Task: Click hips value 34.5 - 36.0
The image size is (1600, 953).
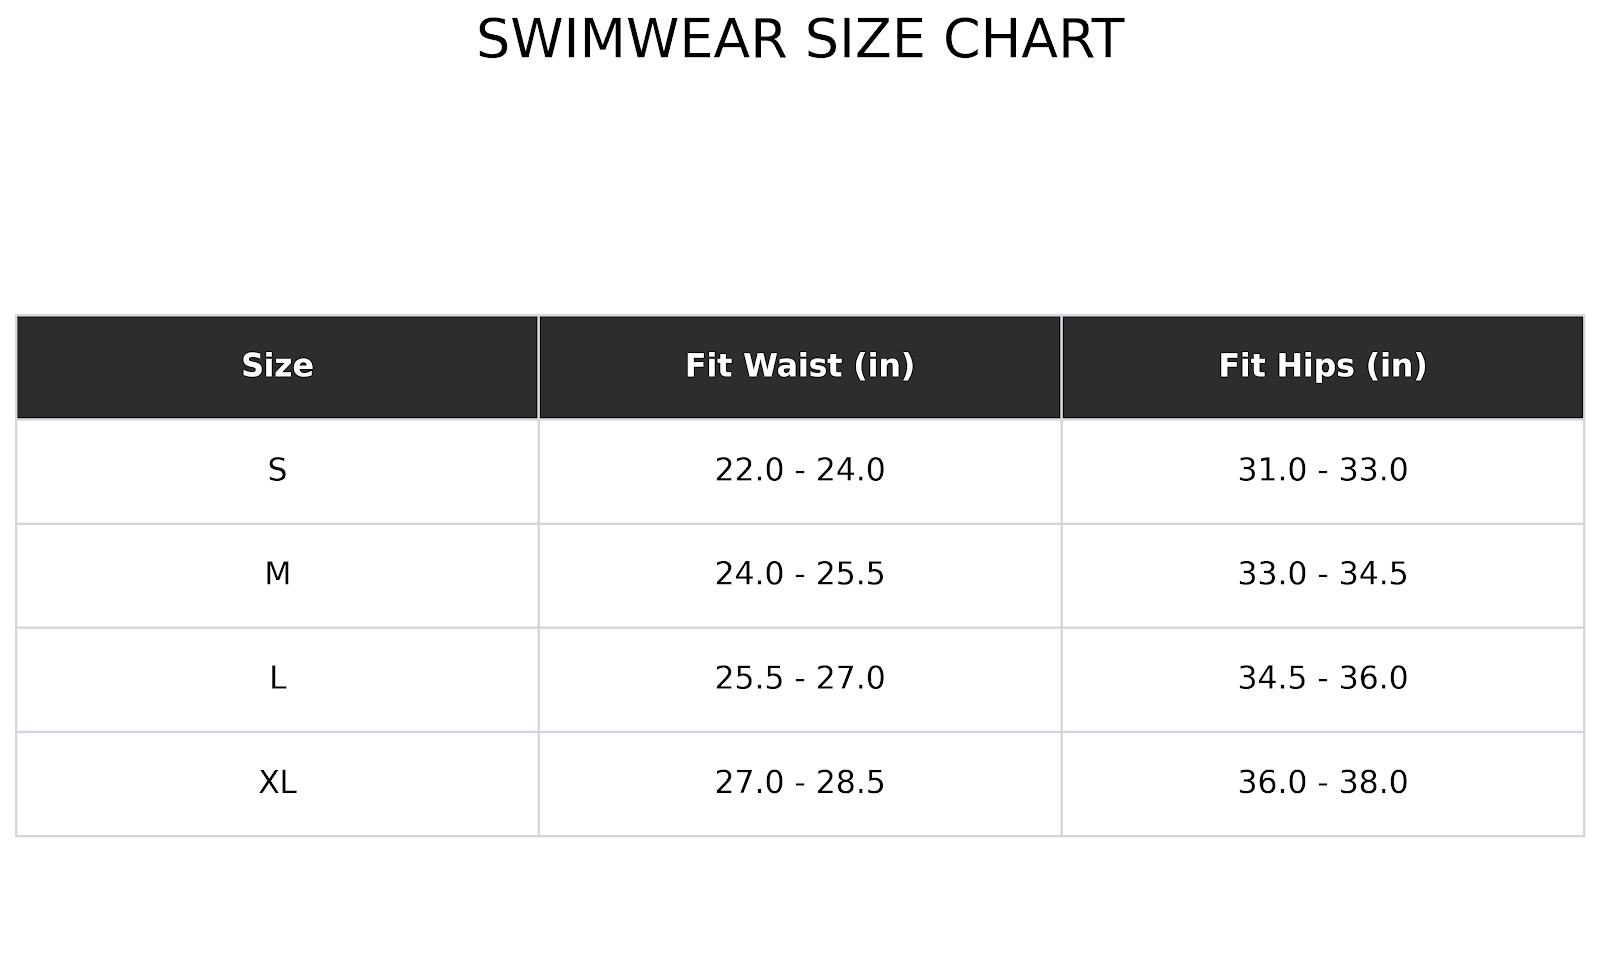Action: coord(1322,678)
